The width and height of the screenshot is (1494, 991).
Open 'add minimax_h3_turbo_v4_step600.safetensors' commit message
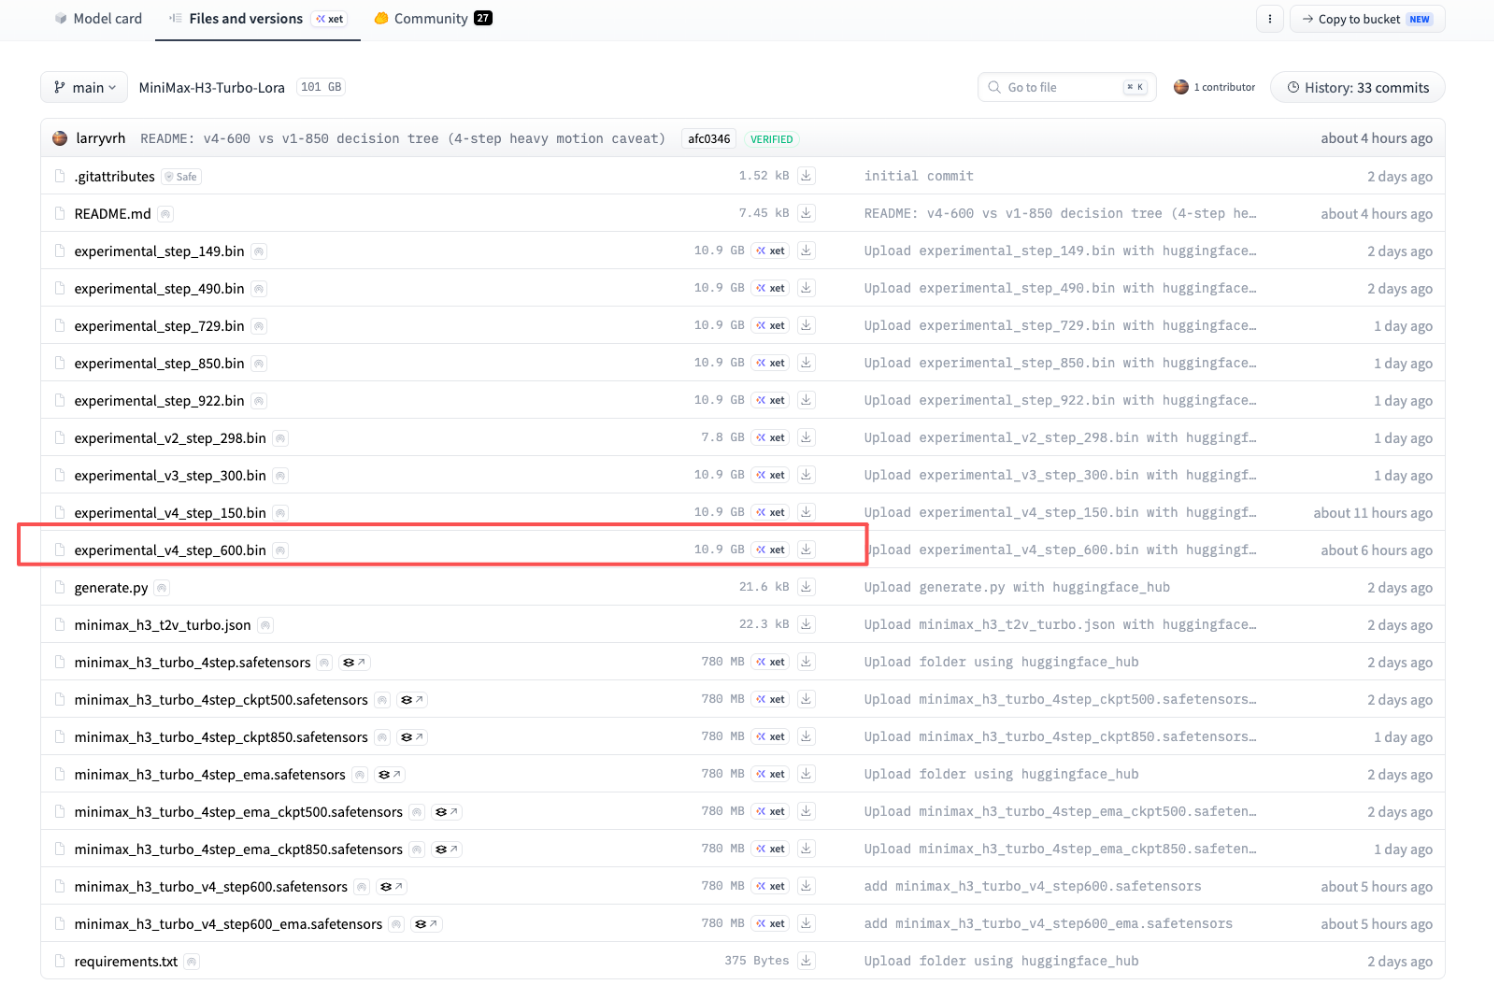(1033, 887)
